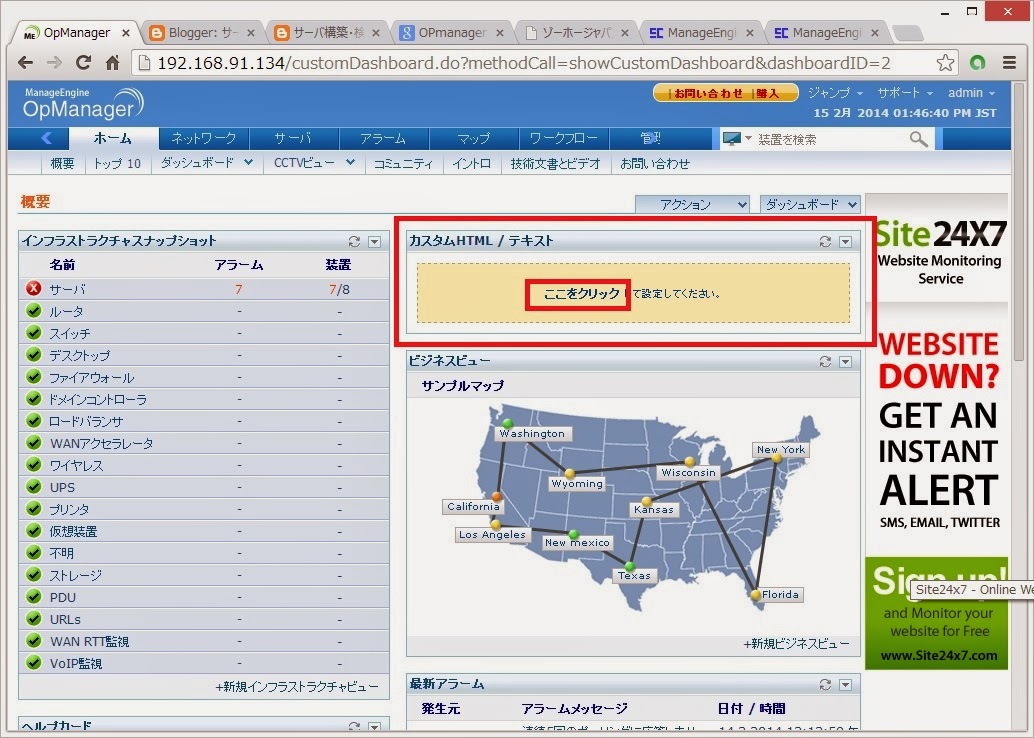This screenshot has width=1034, height=738.
Task: Expand the ダッシュボード submenu in the sub-navigation
Action: pos(248,162)
